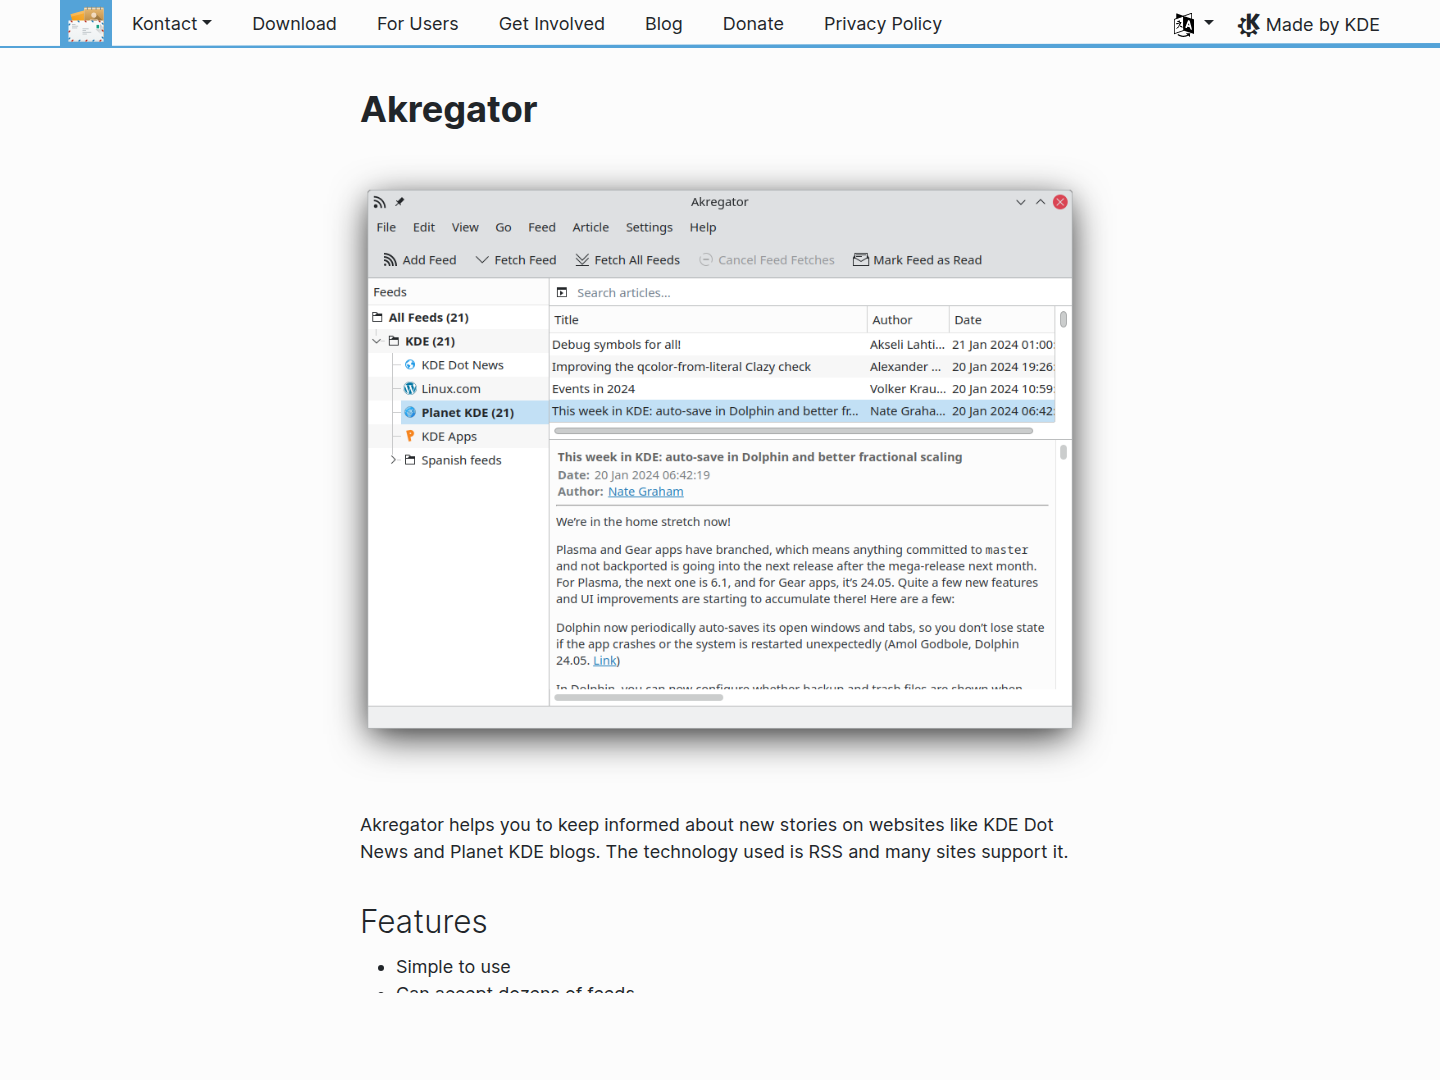Click the 'Features' section heading
The image size is (1440, 1080).
(424, 922)
